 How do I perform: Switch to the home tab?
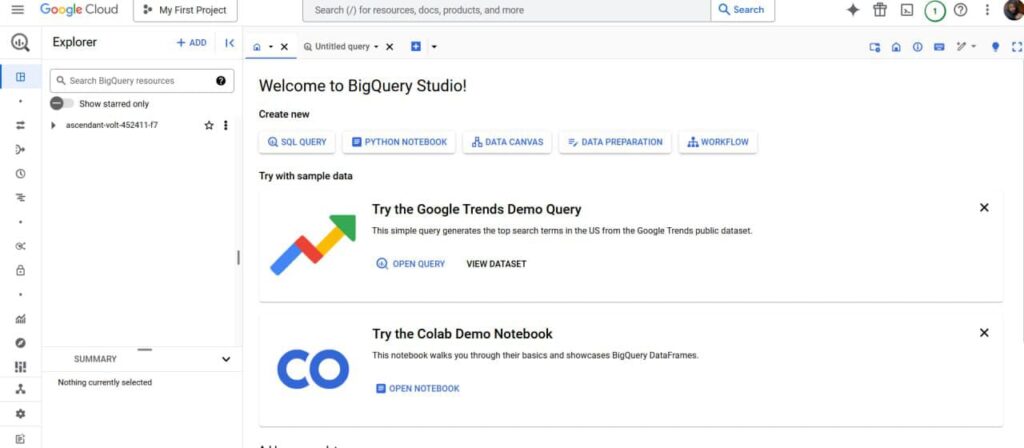coord(257,47)
